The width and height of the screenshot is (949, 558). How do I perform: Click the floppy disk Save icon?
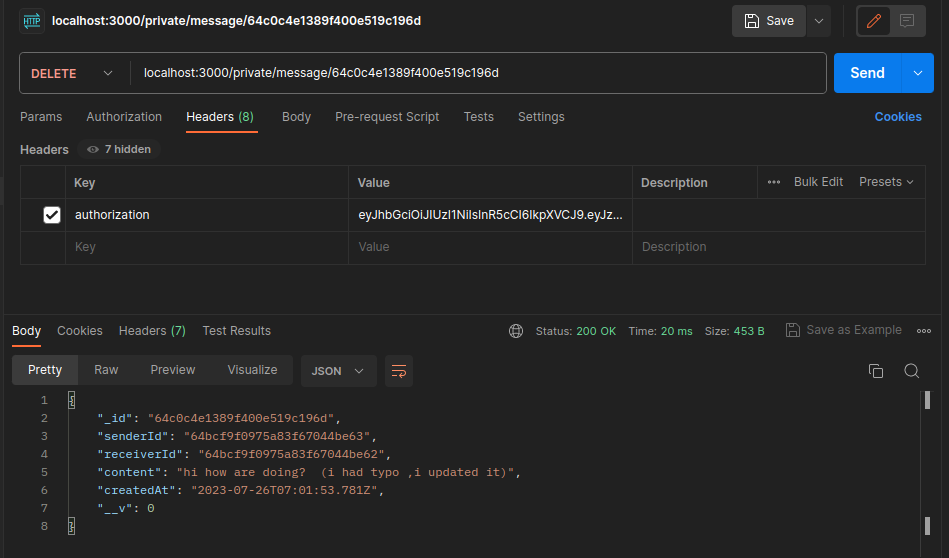tap(751, 21)
